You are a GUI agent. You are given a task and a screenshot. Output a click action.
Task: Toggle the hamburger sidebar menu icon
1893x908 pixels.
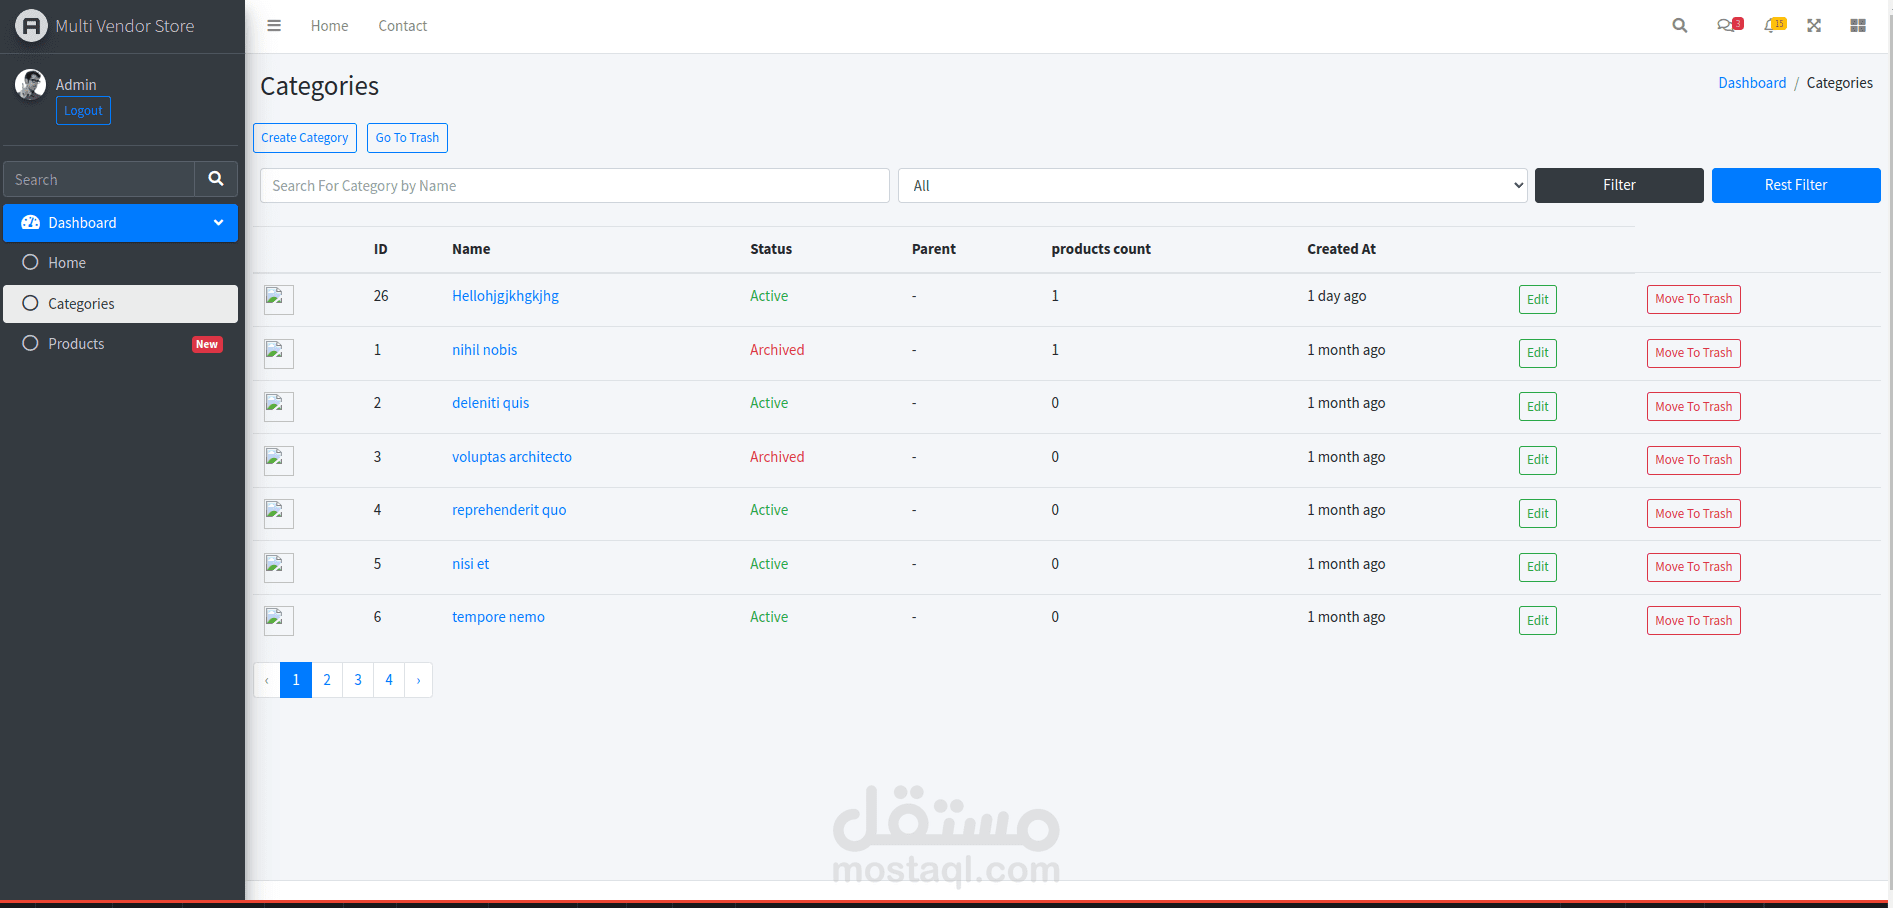274,26
